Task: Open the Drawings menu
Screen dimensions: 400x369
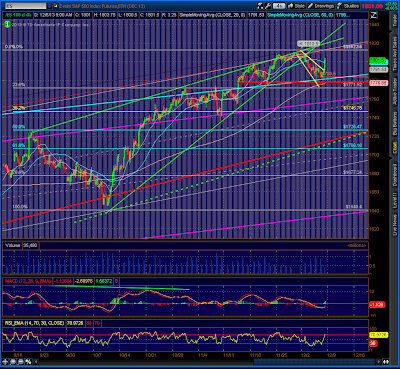Action: click(321, 6)
